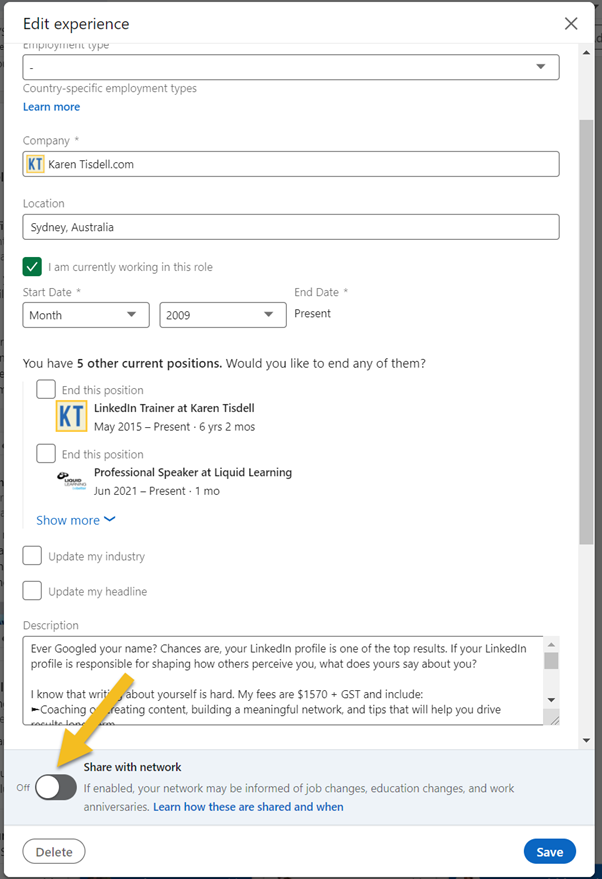602x879 pixels.
Task: Click the KT logo beside LinkedIn Trainer position
Action: [71, 417]
